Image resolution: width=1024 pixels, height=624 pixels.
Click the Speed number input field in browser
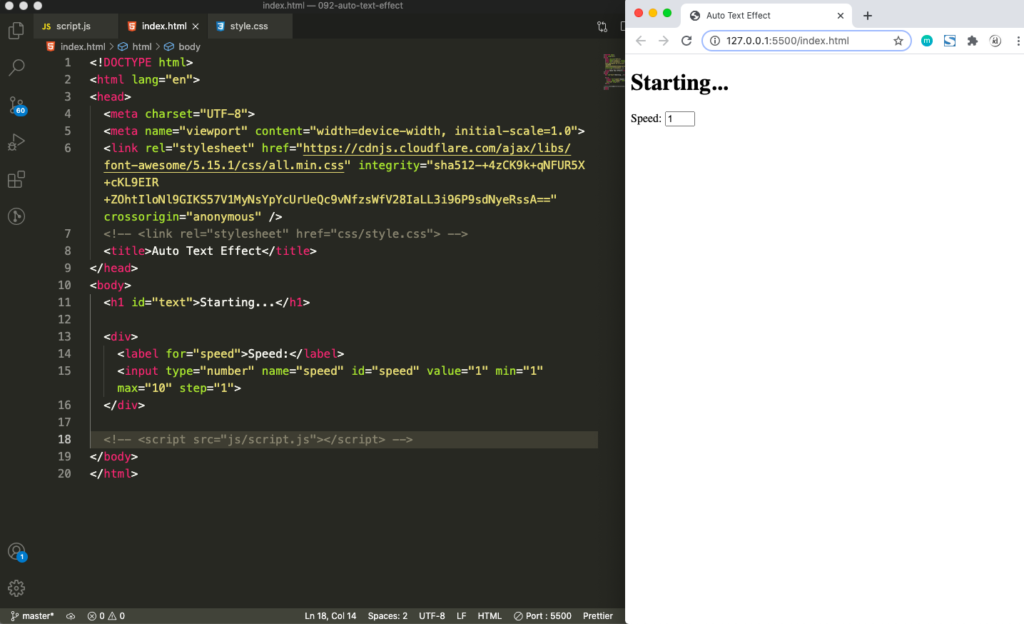679,119
